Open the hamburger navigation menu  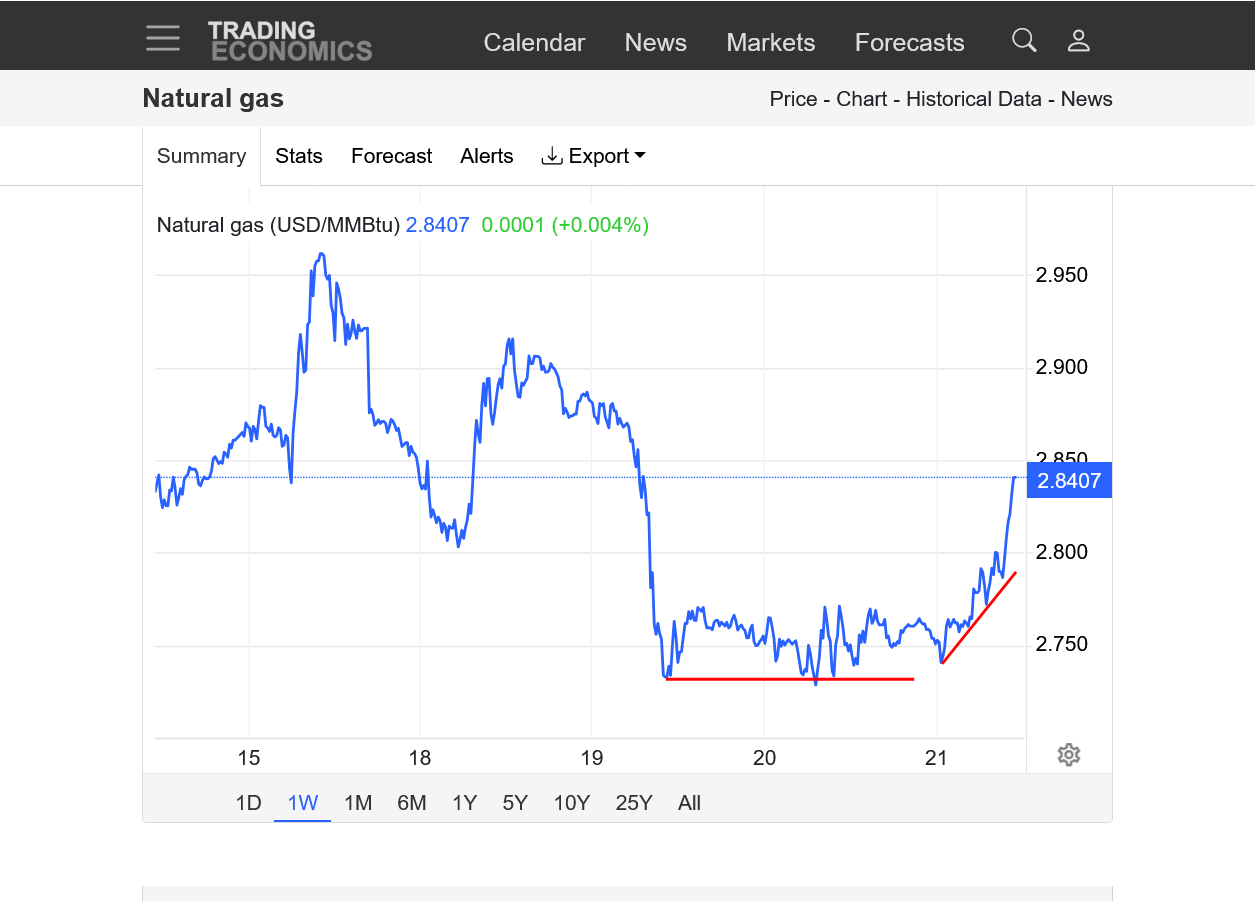[x=163, y=38]
